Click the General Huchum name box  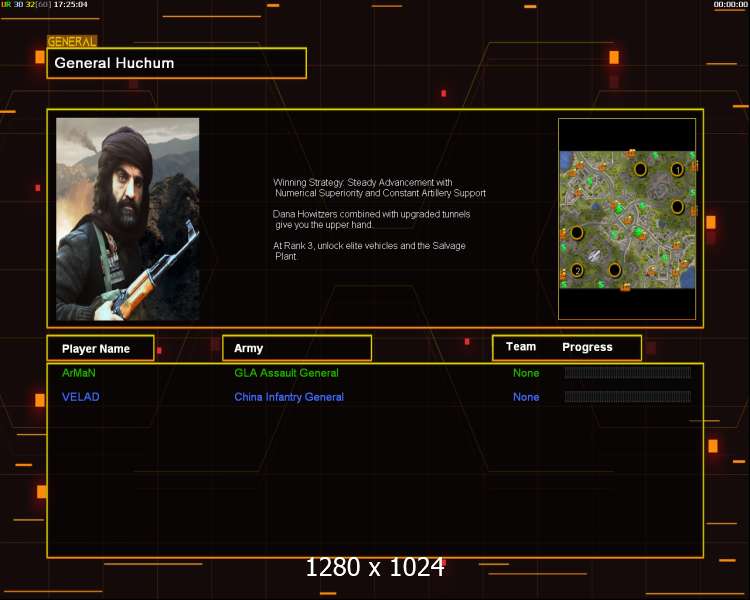click(x=176, y=63)
